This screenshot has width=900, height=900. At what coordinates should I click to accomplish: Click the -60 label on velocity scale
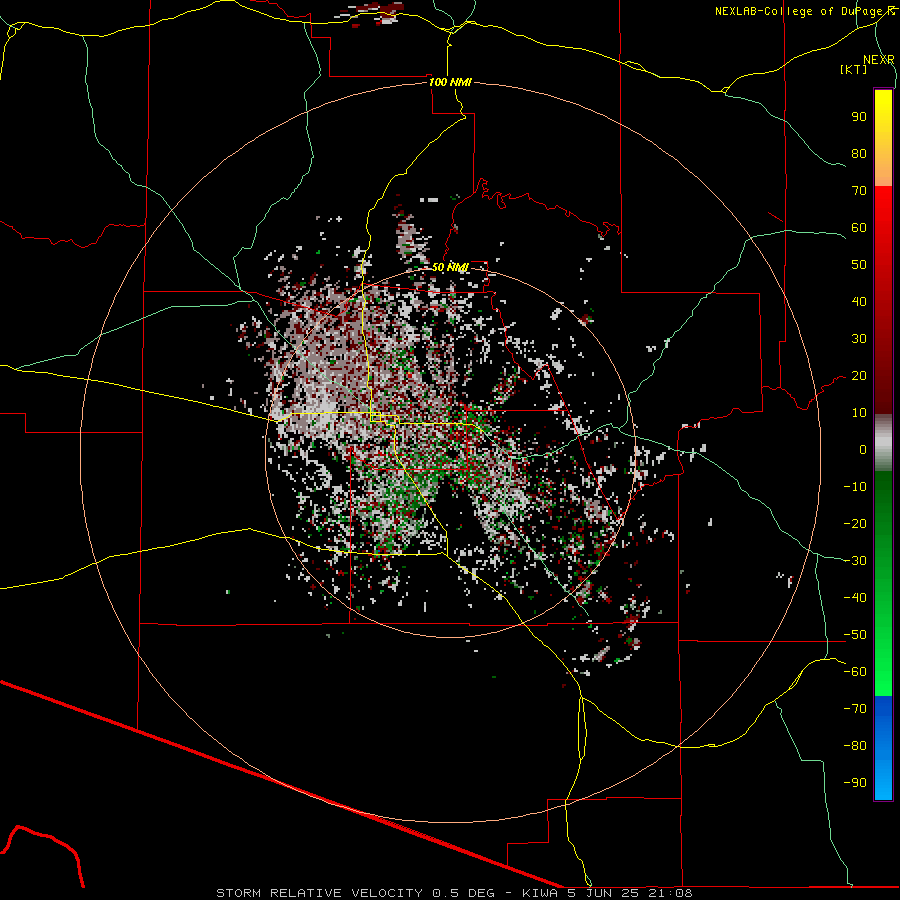click(855, 672)
